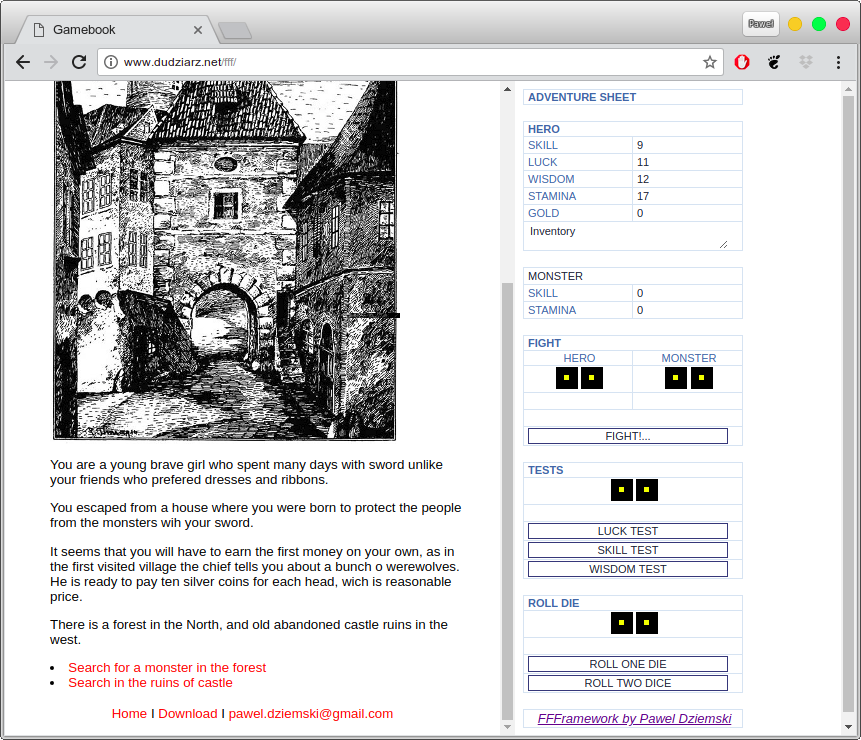Open Chrome's three-dot menu
The height and width of the screenshot is (740, 861).
tap(839, 62)
